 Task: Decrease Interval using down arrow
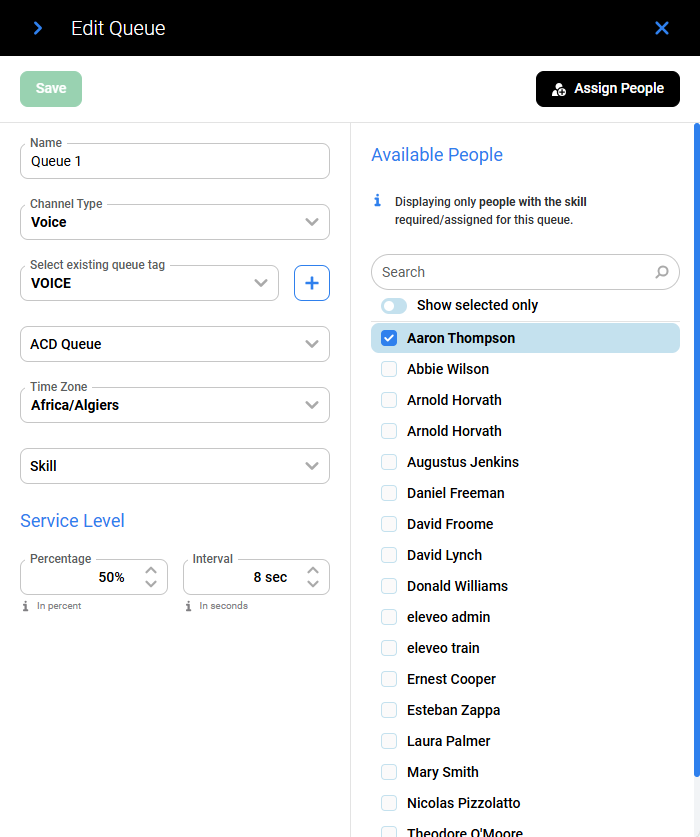[313, 584]
